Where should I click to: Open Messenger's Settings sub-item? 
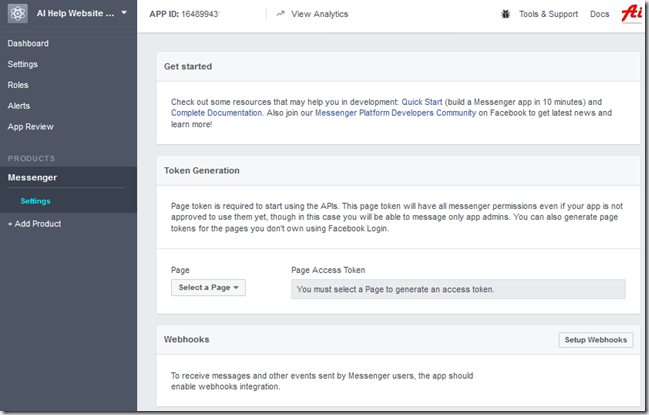[36, 201]
